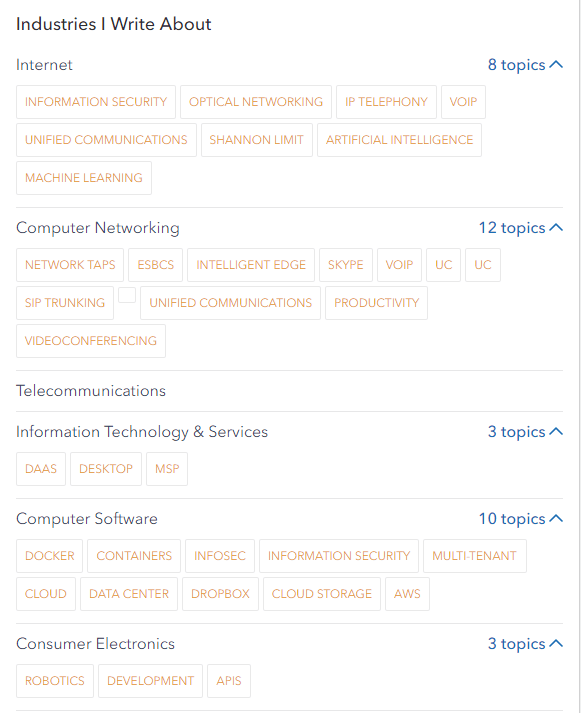Click the SIP TRUNKING tag
Image resolution: width=581 pixels, height=713 pixels.
tap(65, 303)
